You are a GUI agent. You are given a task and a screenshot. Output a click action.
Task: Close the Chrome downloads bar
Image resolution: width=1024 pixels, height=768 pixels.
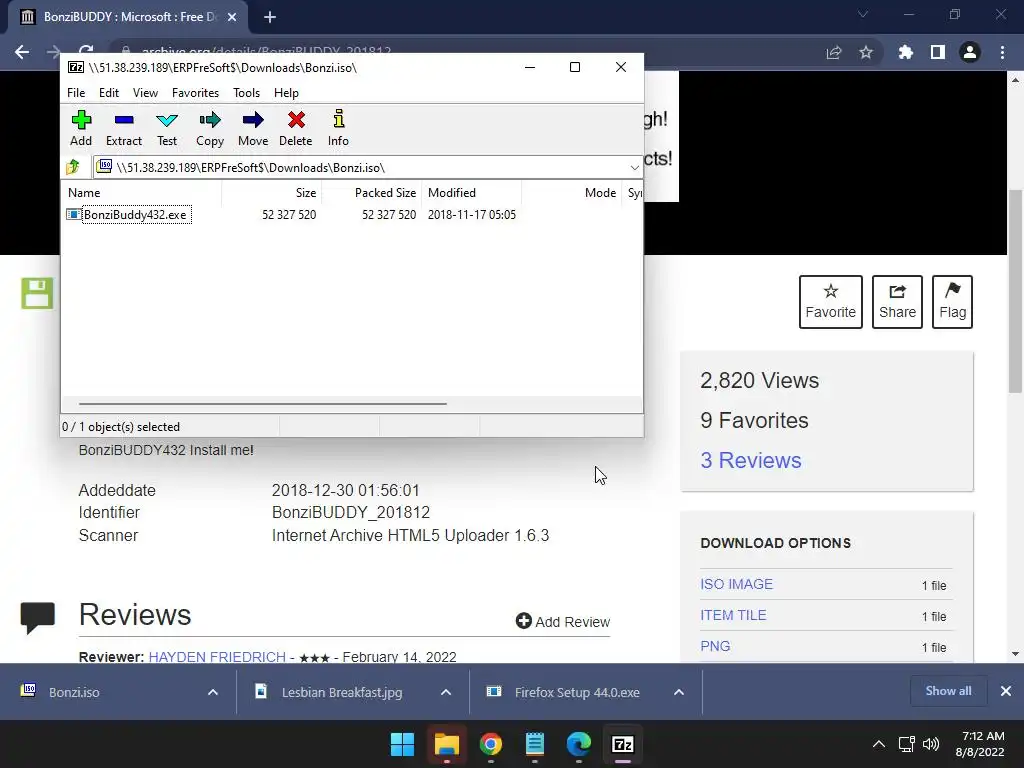[x=1006, y=691]
